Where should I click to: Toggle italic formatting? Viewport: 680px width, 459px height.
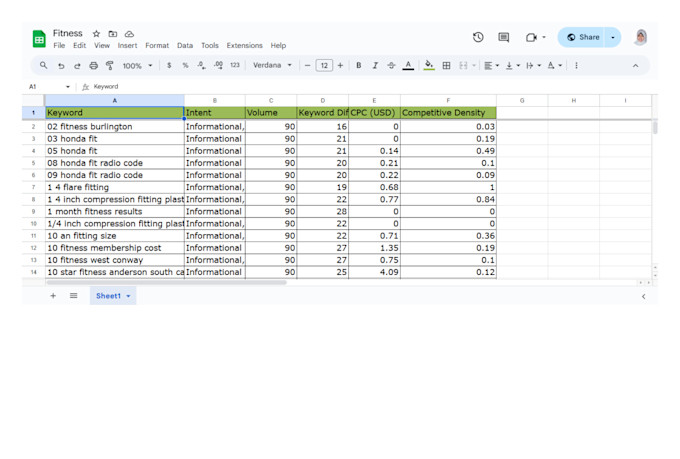click(x=375, y=66)
